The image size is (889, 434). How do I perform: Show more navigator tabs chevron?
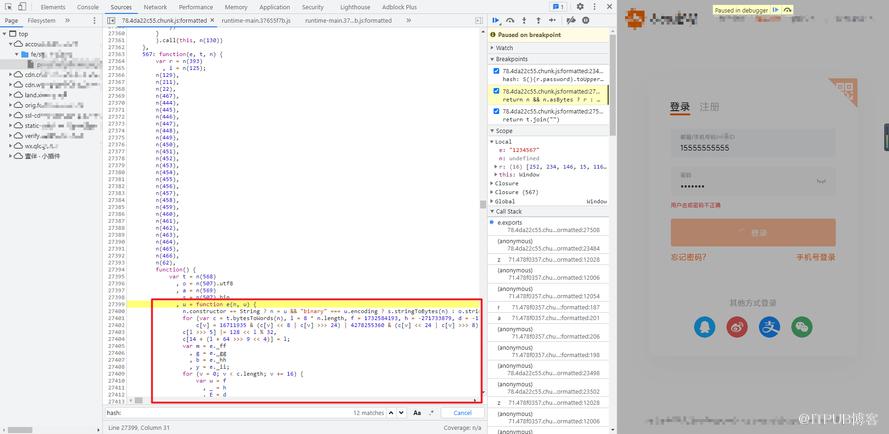point(67,20)
